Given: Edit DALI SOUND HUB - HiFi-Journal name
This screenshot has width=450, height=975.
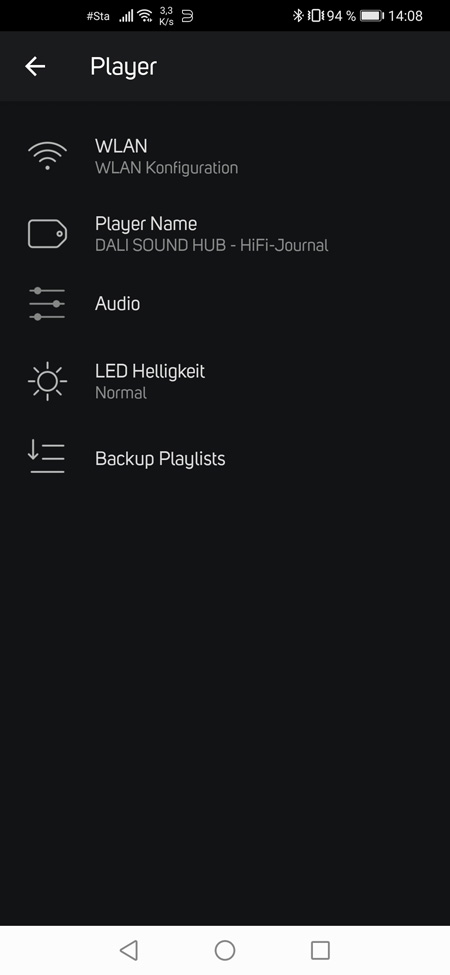Looking at the screenshot, I should [x=212, y=246].
